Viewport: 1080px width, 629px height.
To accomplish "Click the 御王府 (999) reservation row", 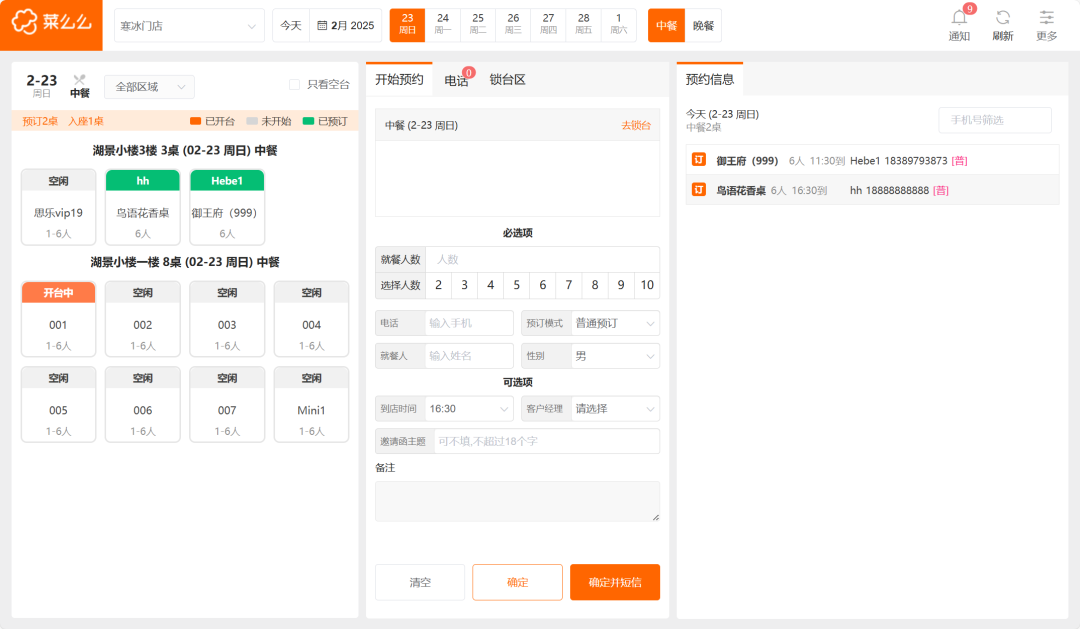I will pos(872,161).
